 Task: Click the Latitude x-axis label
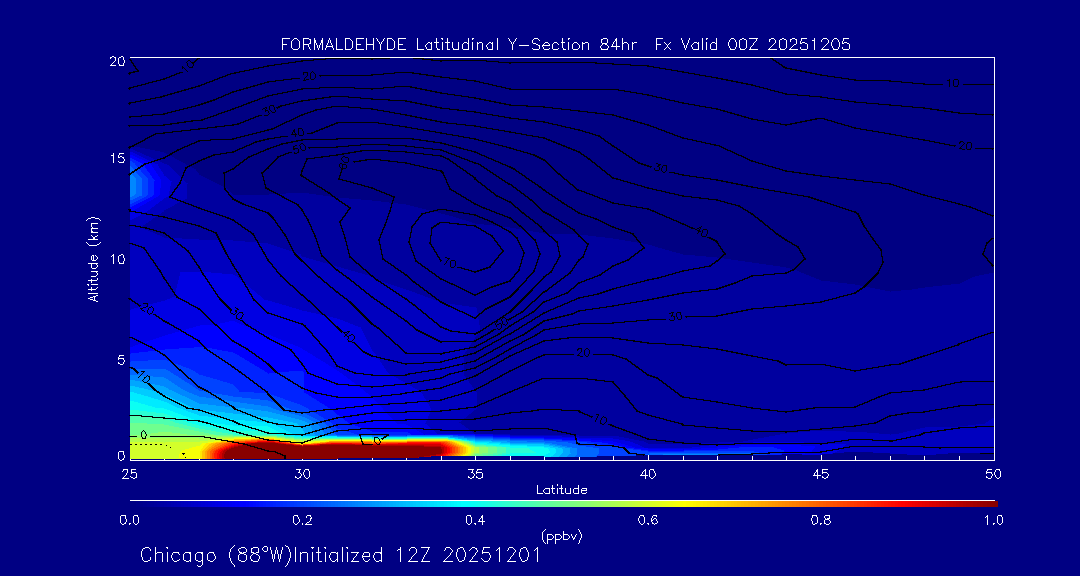pyautogui.click(x=561, y=489)
